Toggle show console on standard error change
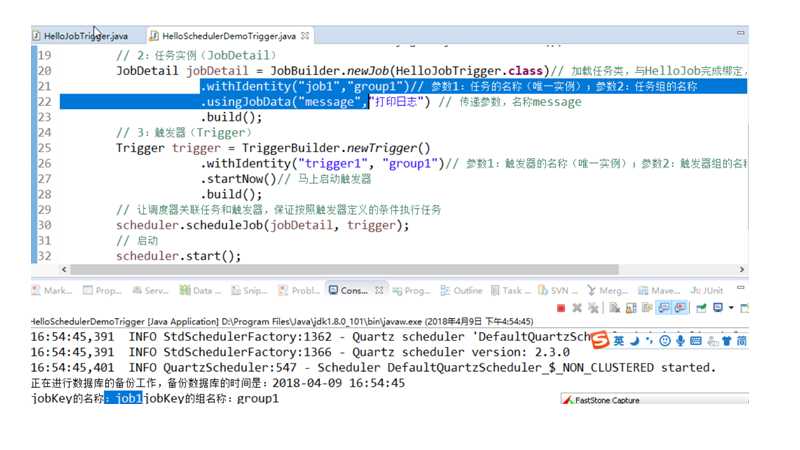Image resolution: width=800 pixels, height=450 pixels. pos(681,308)
